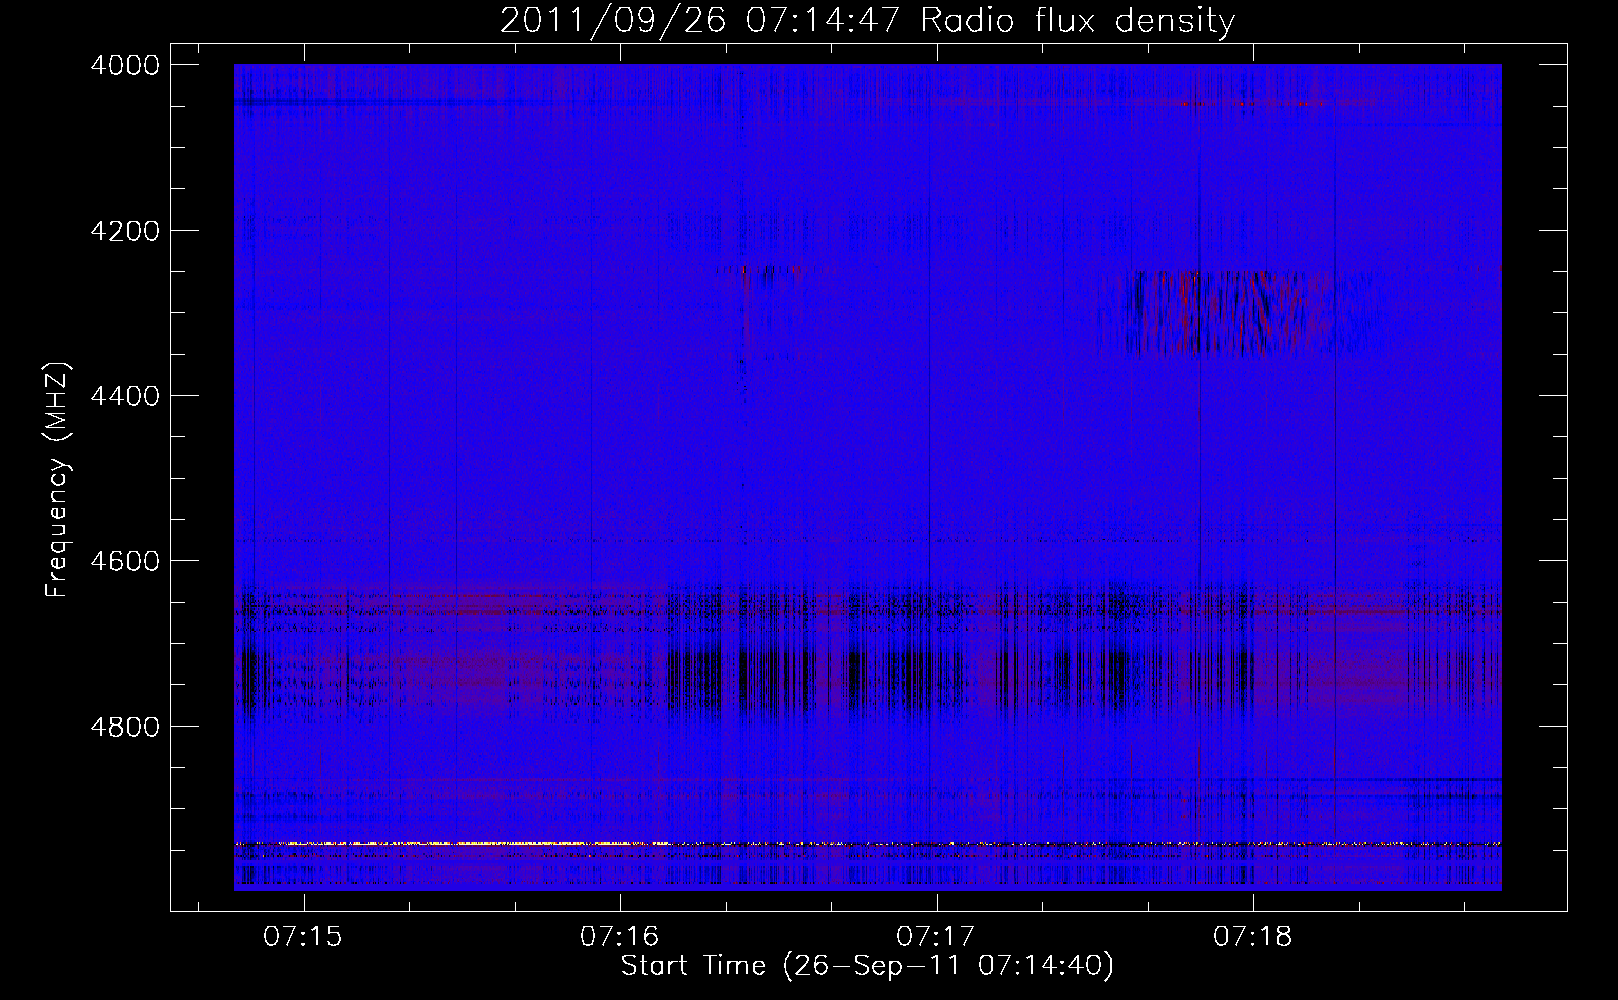Click the 07:15 time tick label
The height and width of the screenshot is (1000, 1618).
303,936
